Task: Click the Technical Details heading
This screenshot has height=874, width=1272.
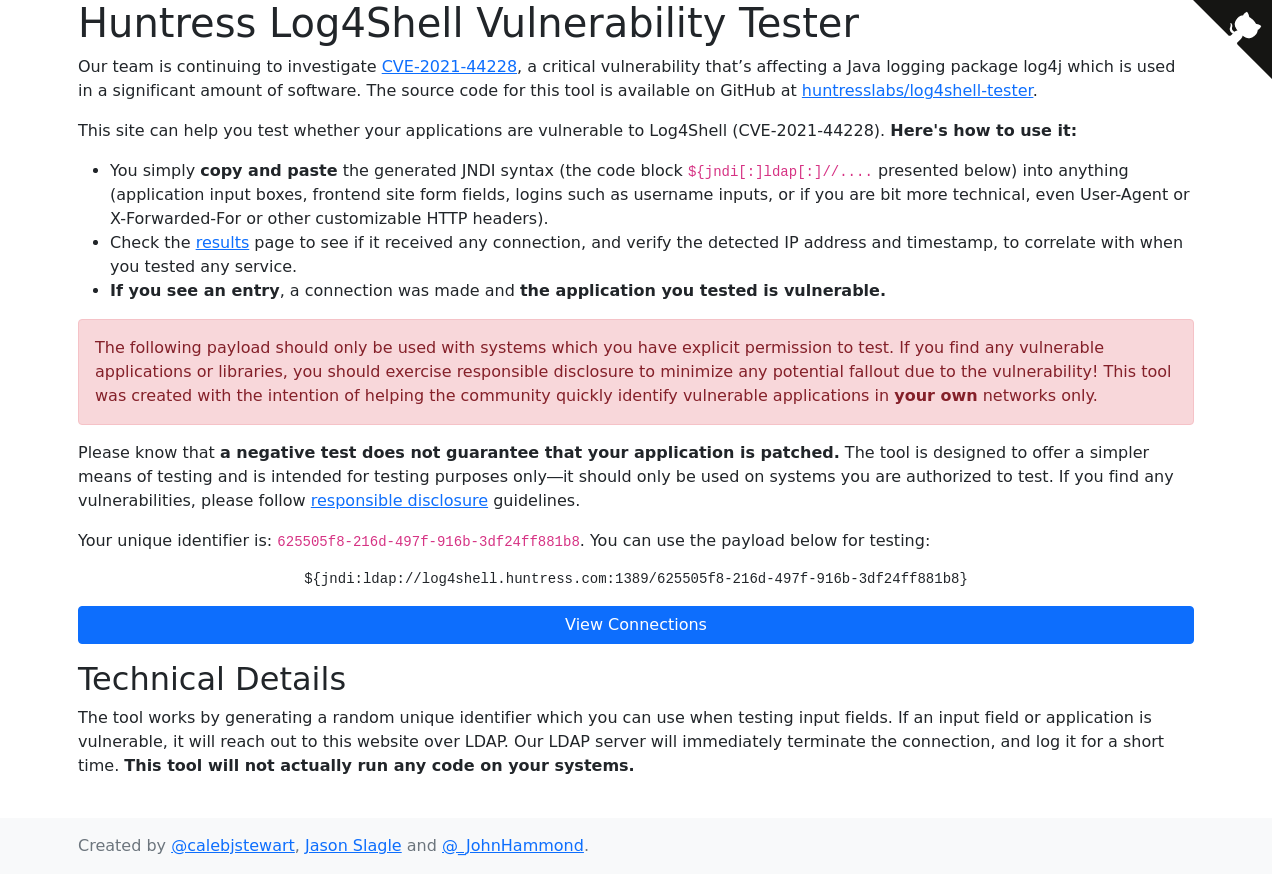Action: pos(212,679)
